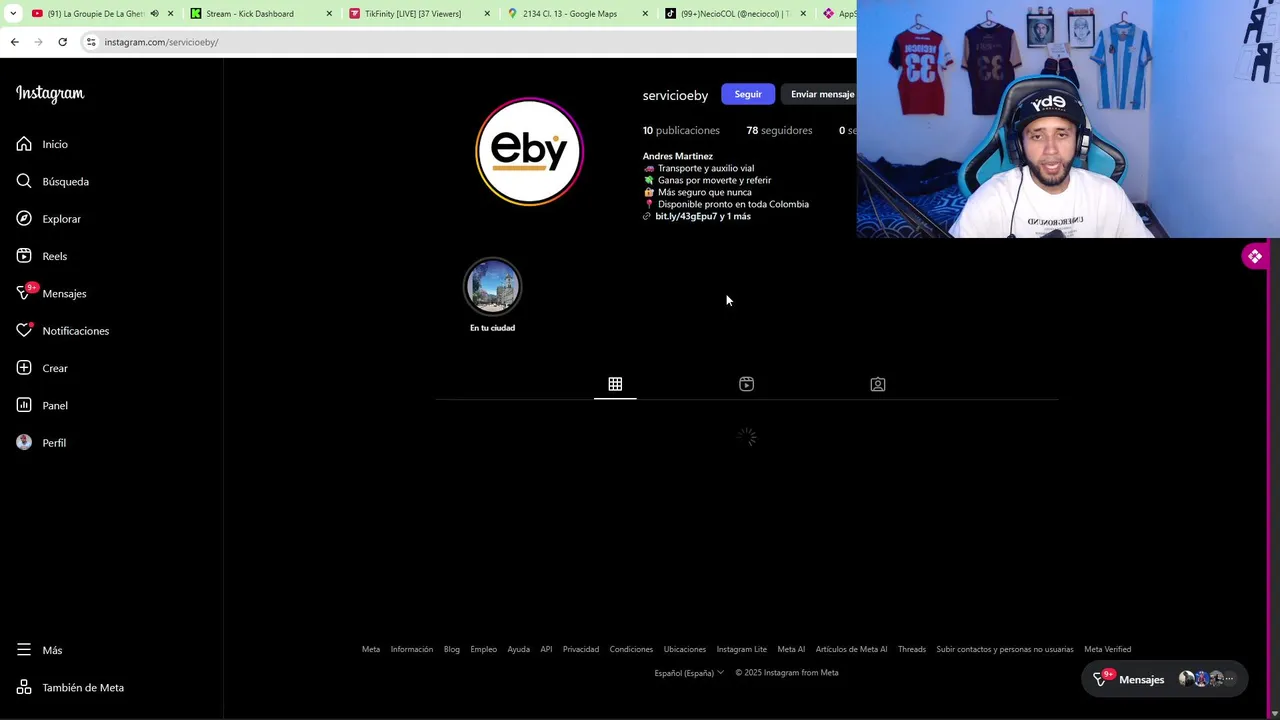Click Meta AI footer link
1280x720 pixels.
[791, 649]
